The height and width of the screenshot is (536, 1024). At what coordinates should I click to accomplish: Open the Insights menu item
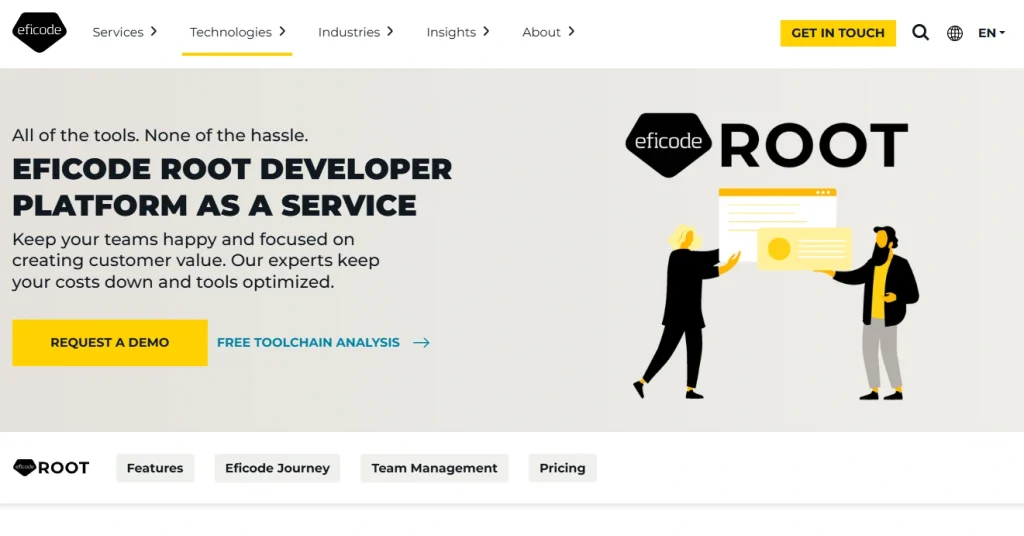click(451, 32)
